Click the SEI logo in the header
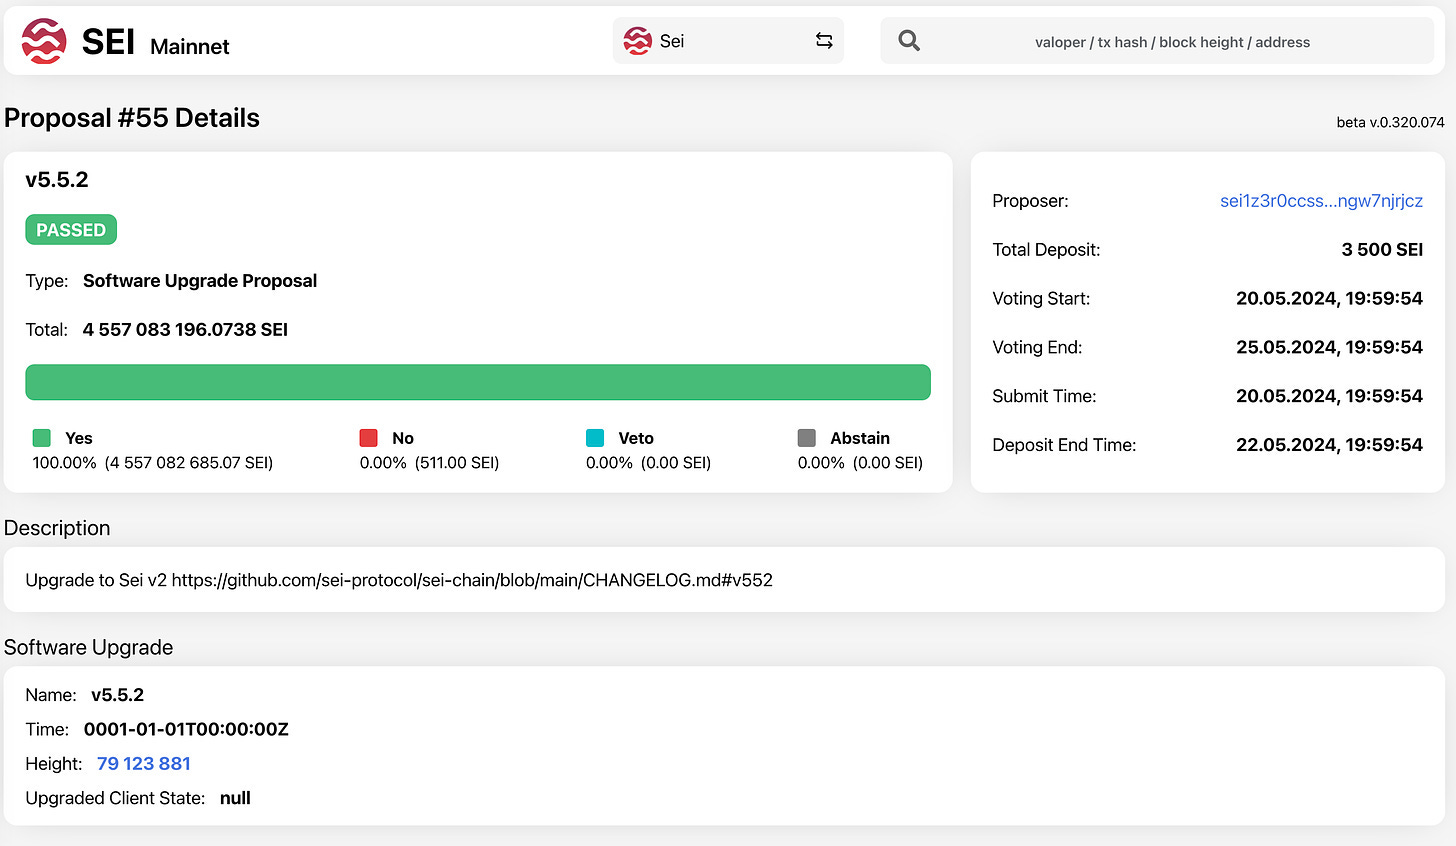Screen dimensions: 1456x846 point(44,41)
